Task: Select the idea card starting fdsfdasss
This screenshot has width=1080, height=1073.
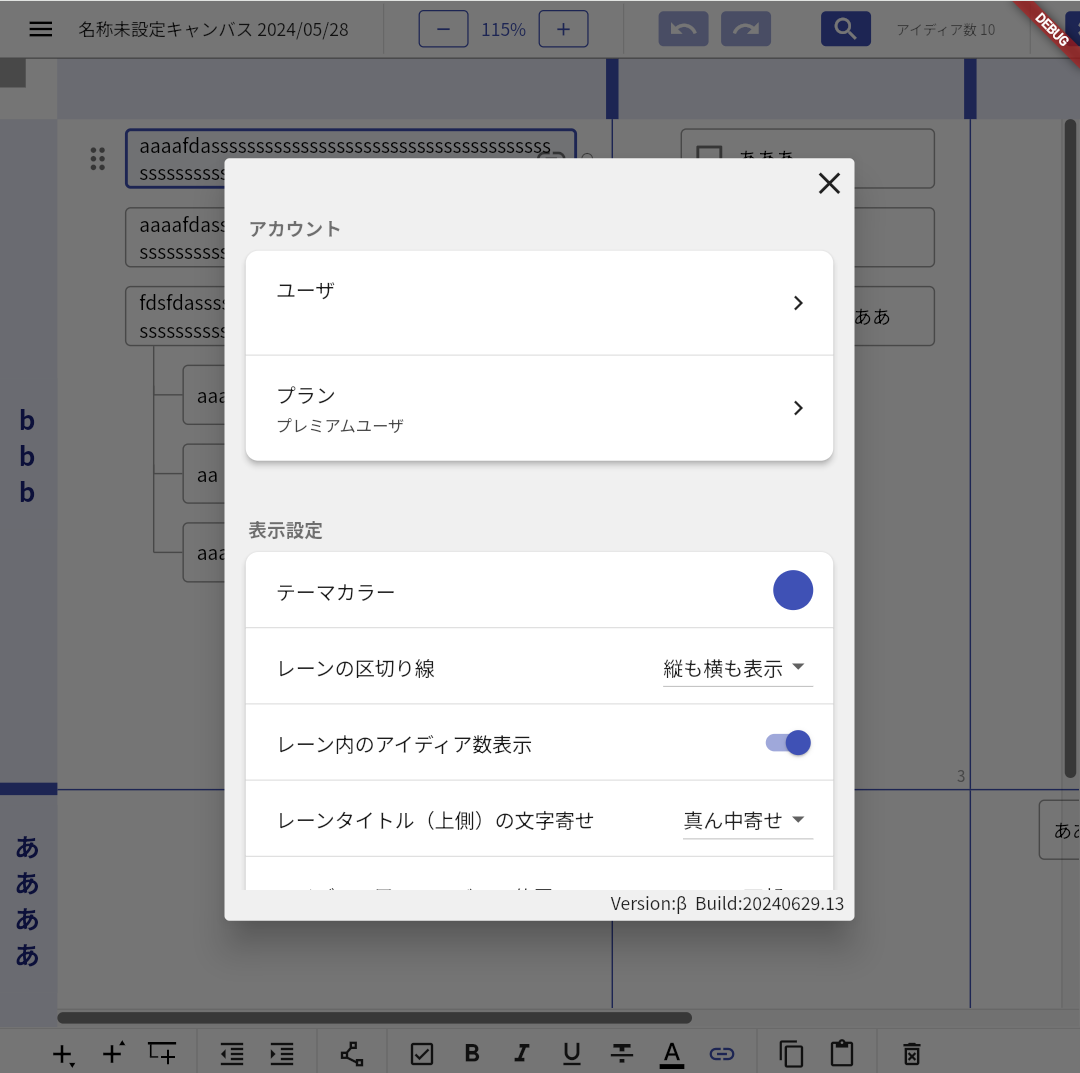Action: coord(175,316)
